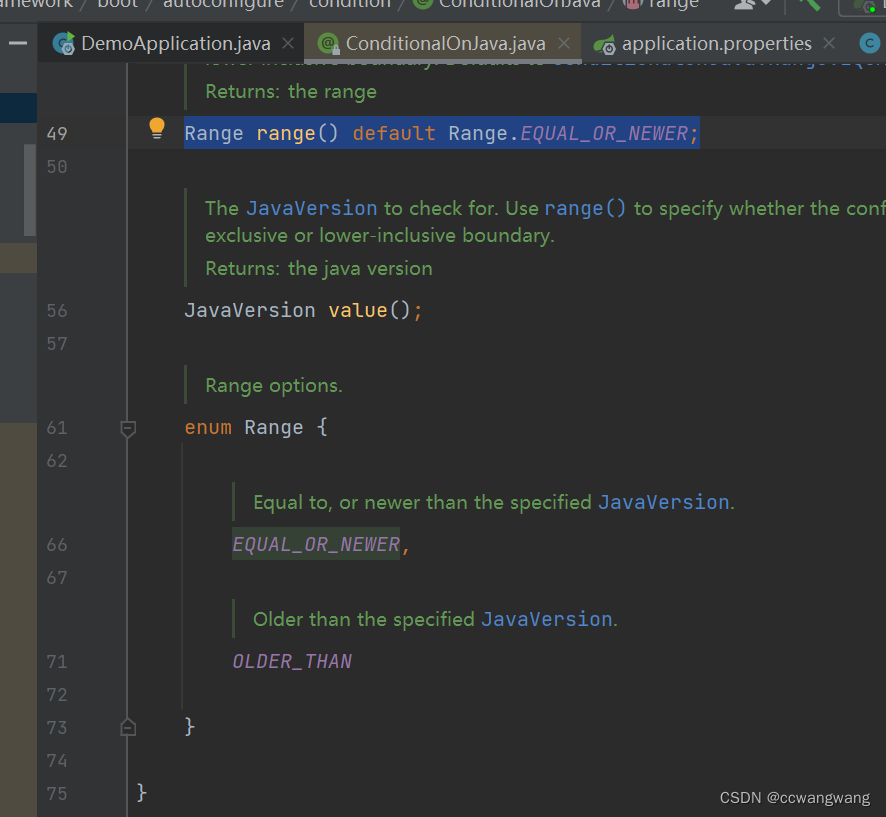
Task: Collapse the tool window with the minus icon
Action: point(18,43)
